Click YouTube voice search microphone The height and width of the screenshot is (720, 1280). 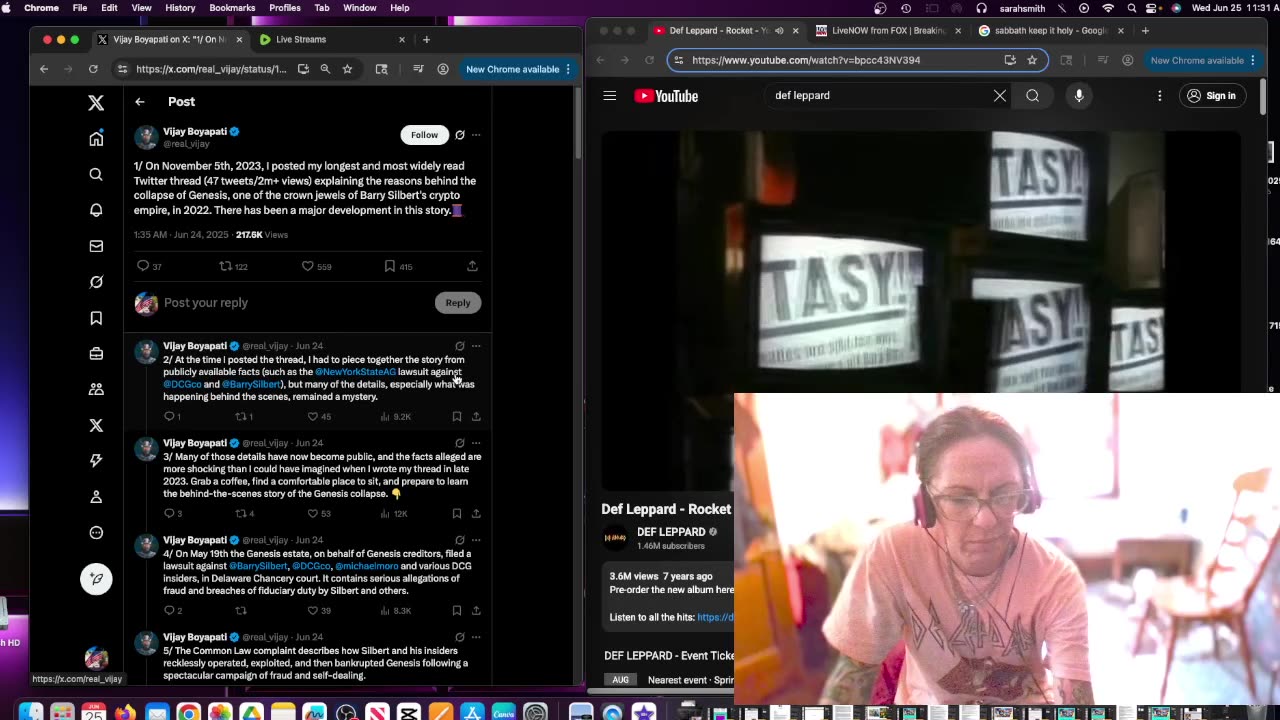pos(1078,96)
